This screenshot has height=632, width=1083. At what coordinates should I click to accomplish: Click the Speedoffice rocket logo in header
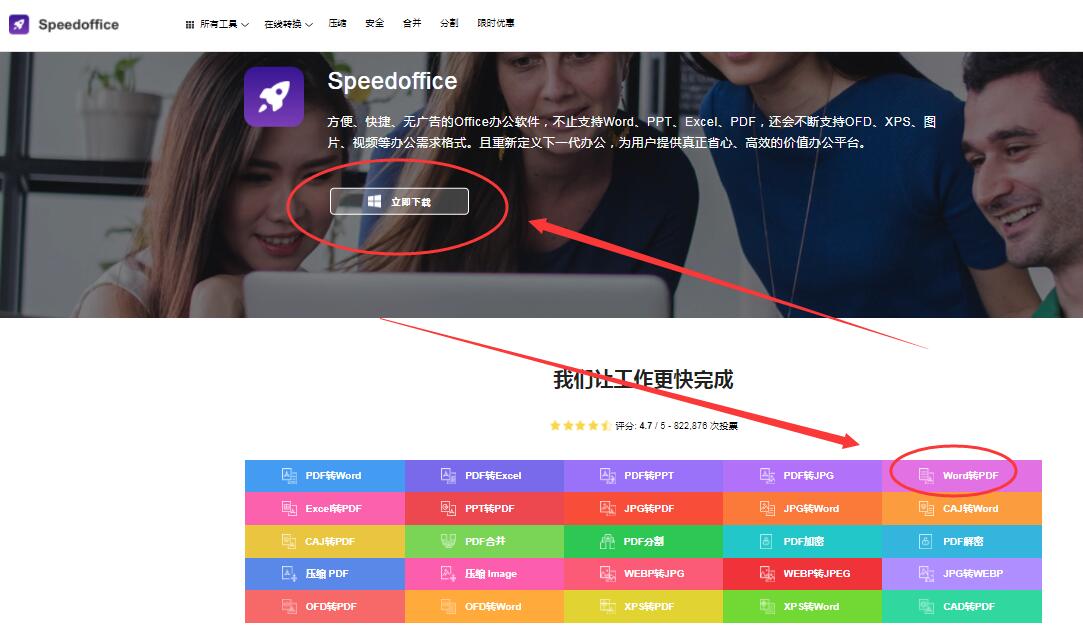[19, 24]
